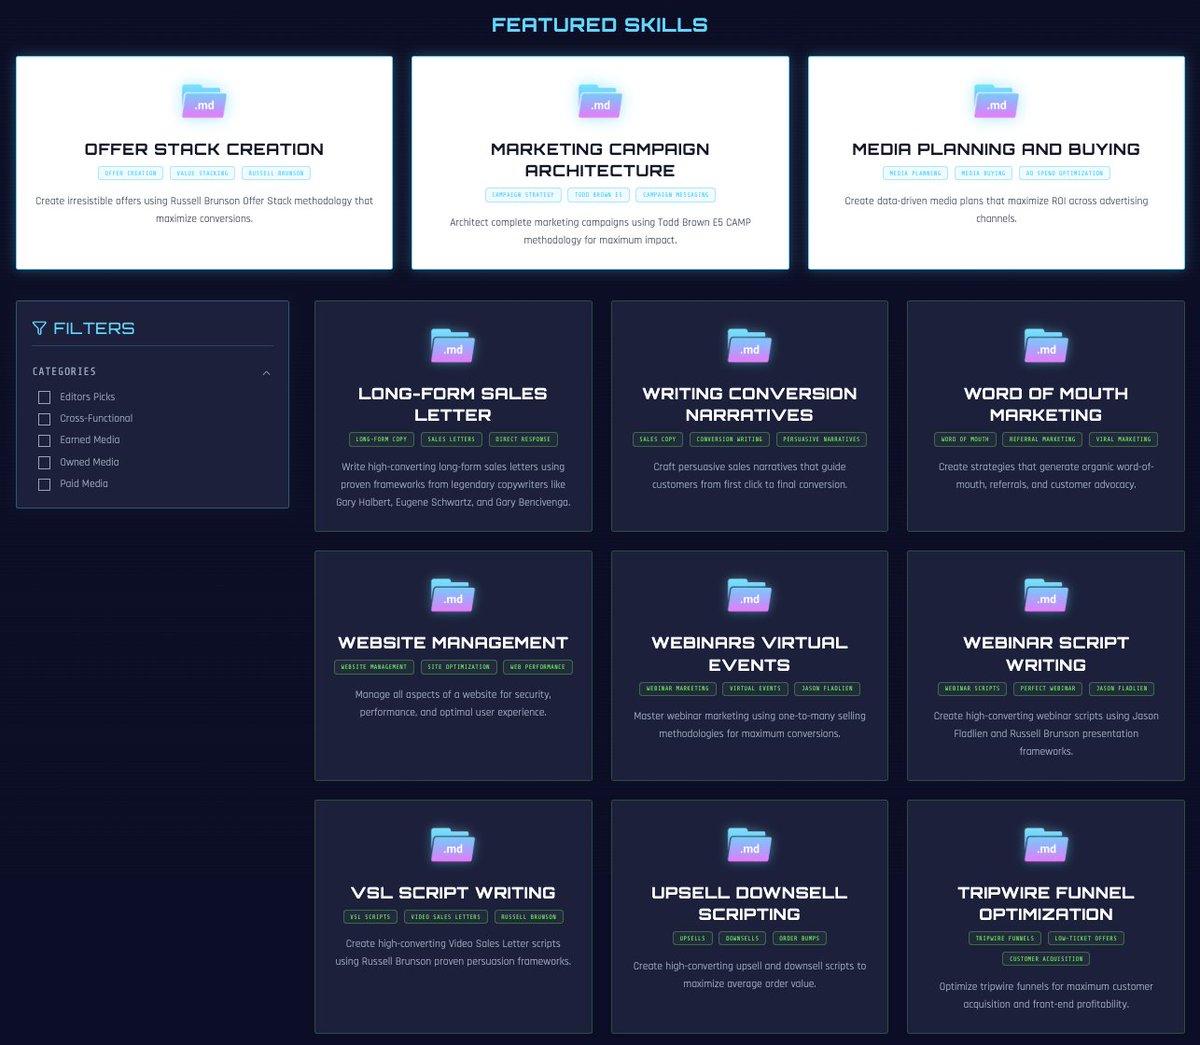Click Russell Brunson tag on Offer Stack Creation
1200x1045 pixels.
pos(276,173)
